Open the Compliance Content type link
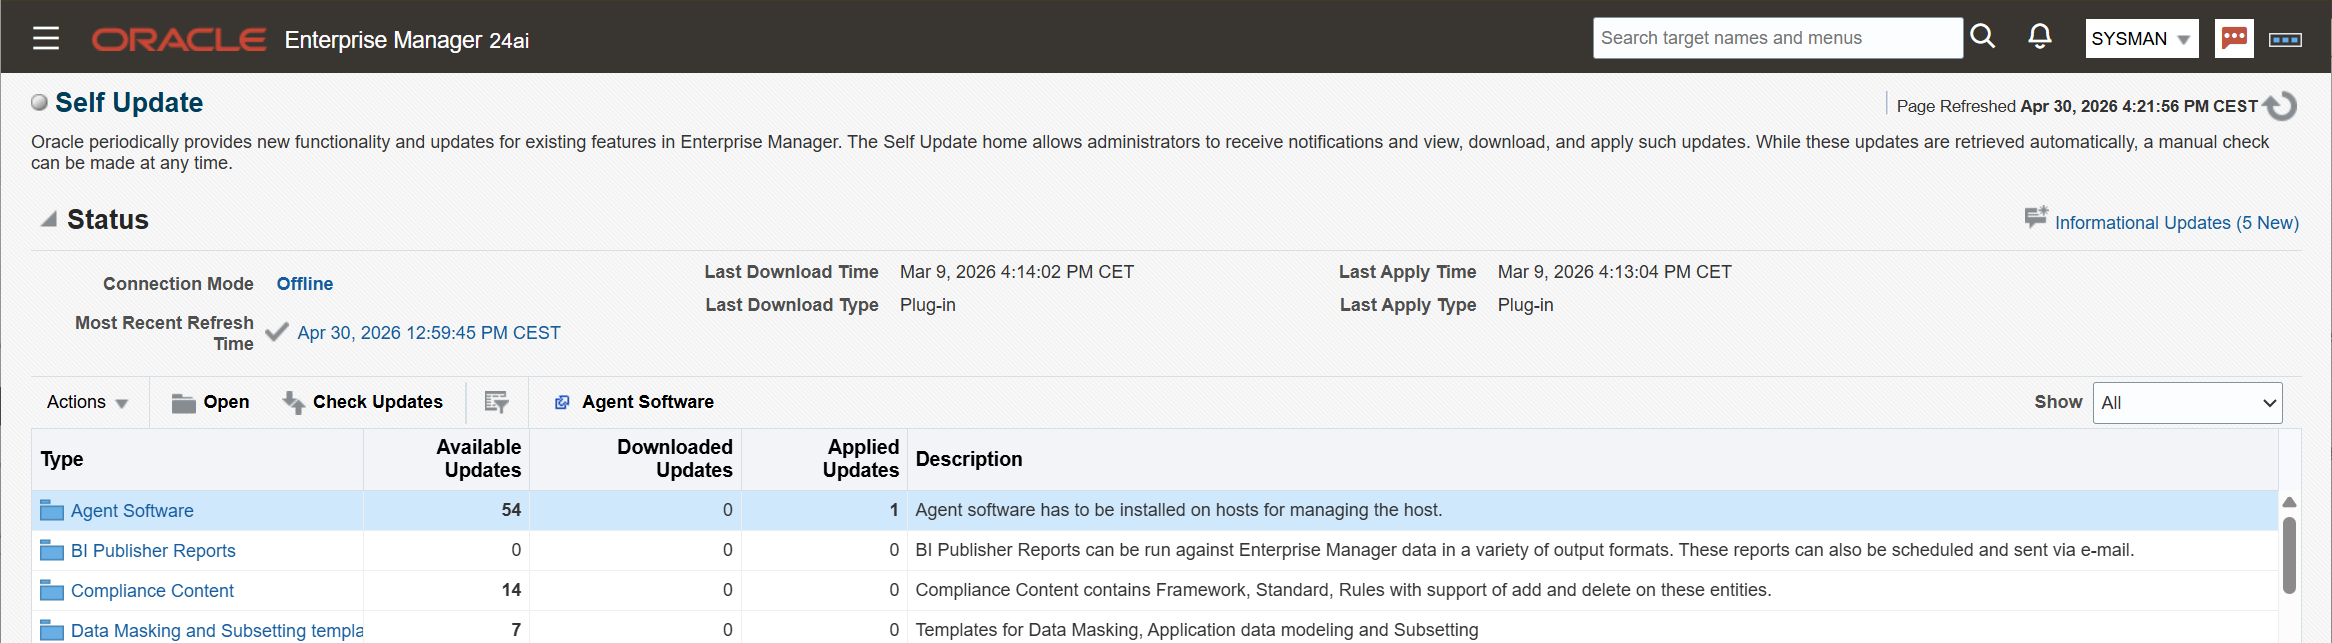The height and width of the screenshot is (643, 2332). point(152,591)
